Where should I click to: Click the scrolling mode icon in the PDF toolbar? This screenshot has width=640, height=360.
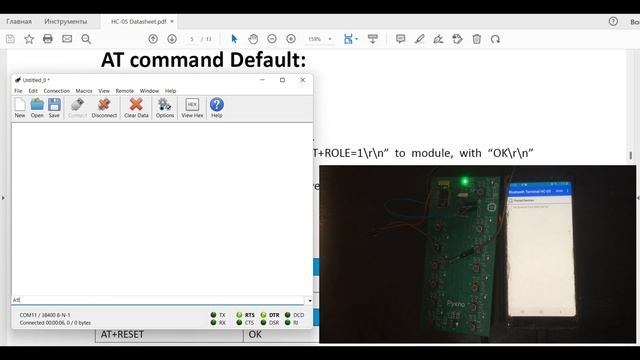tap(373, 39)
